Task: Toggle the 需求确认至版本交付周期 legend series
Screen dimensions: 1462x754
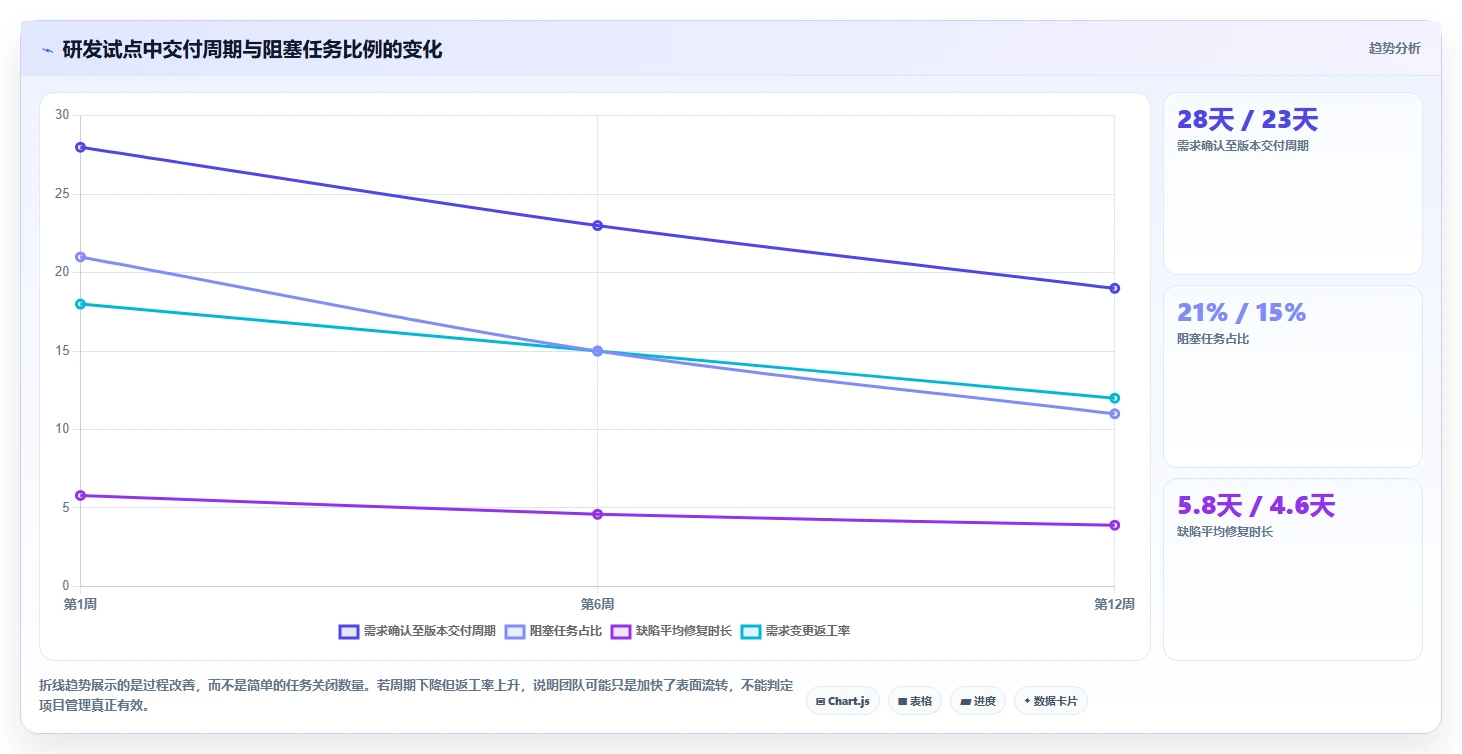Action: pos(417,631)
